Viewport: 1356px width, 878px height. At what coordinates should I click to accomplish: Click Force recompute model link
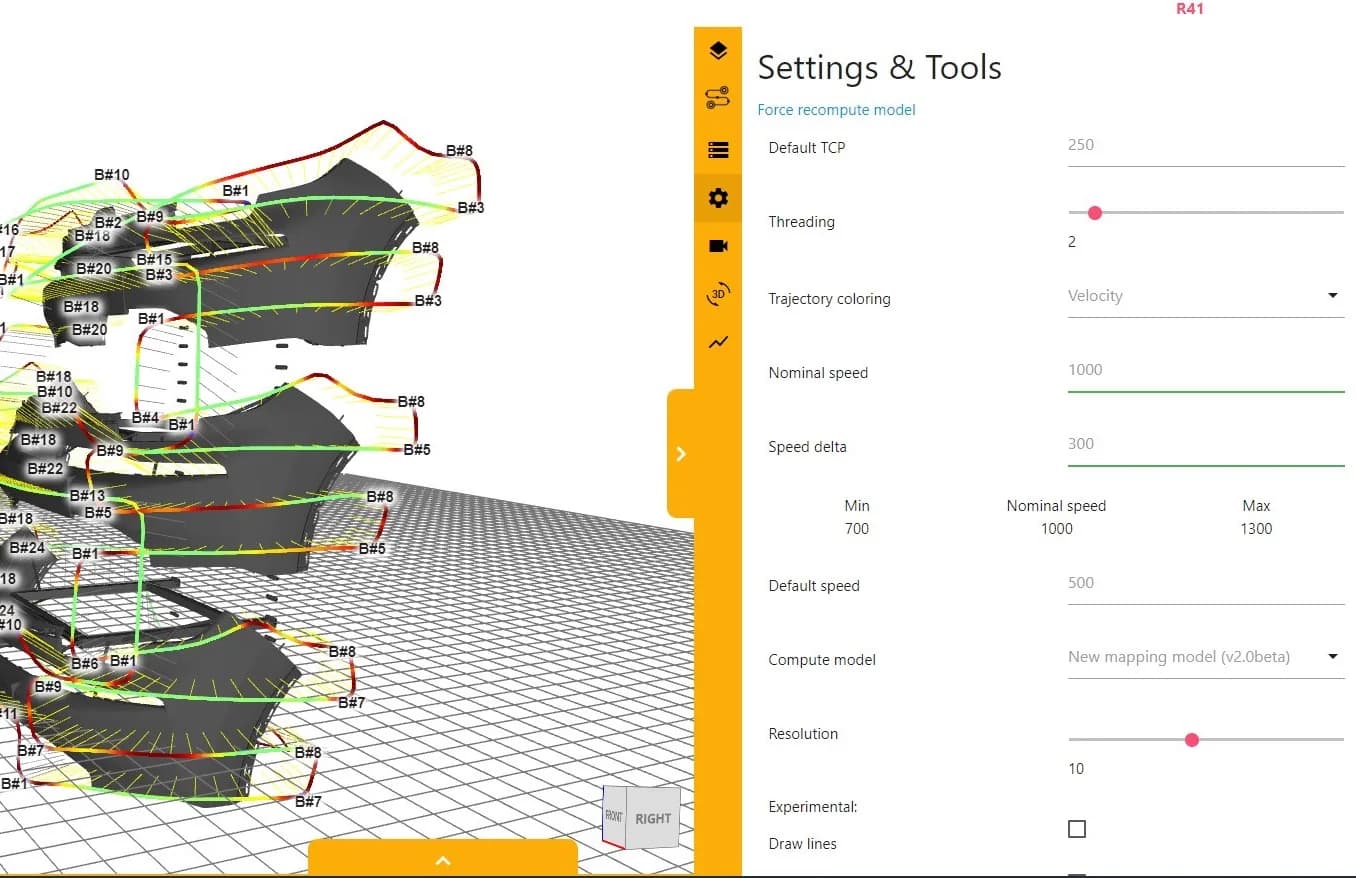pos(836,110)
